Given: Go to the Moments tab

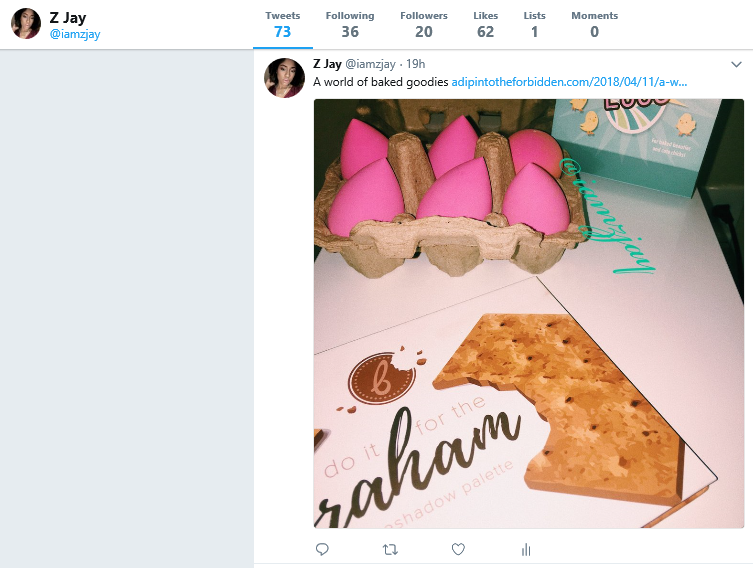Looking at the screenshot, I should [x=594, y=24].
